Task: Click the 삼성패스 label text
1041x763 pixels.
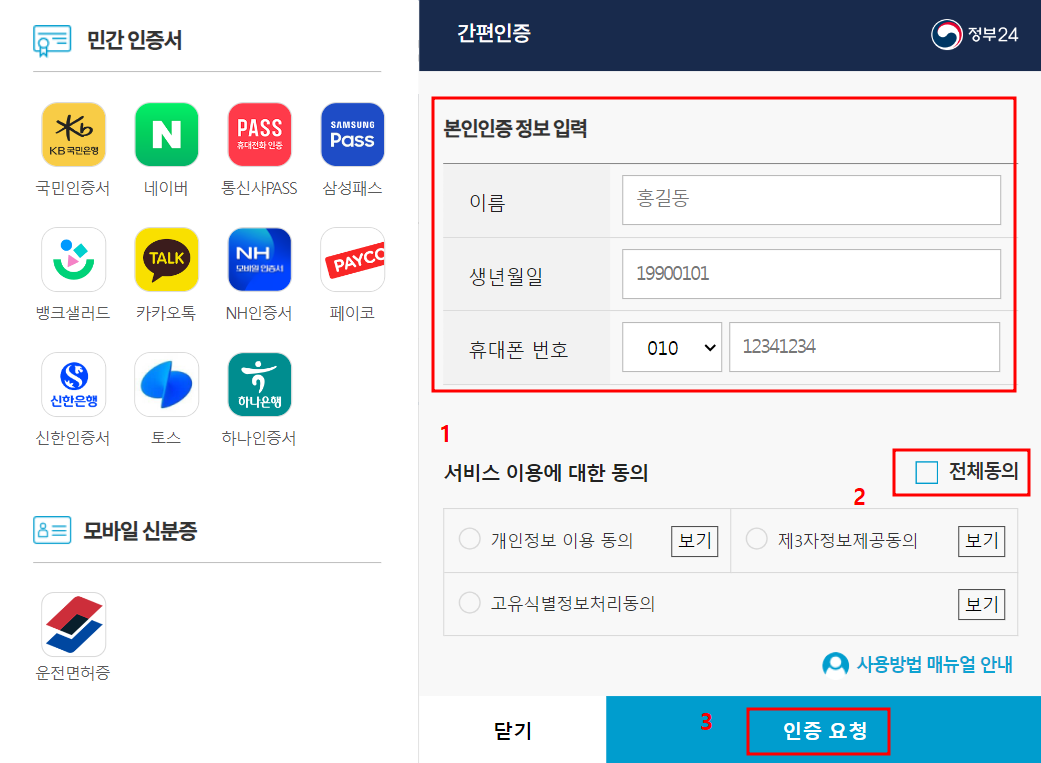Action: 352,189
